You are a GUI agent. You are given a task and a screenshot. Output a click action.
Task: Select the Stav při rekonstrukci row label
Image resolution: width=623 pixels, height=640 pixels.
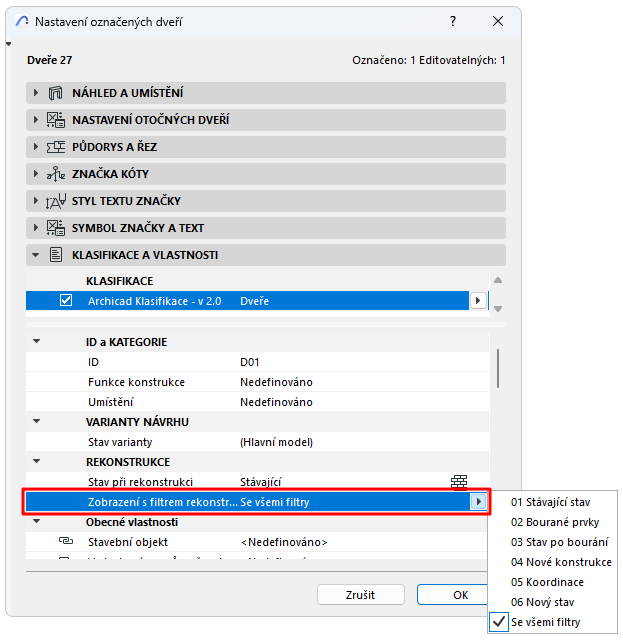[x=140, y=482]
